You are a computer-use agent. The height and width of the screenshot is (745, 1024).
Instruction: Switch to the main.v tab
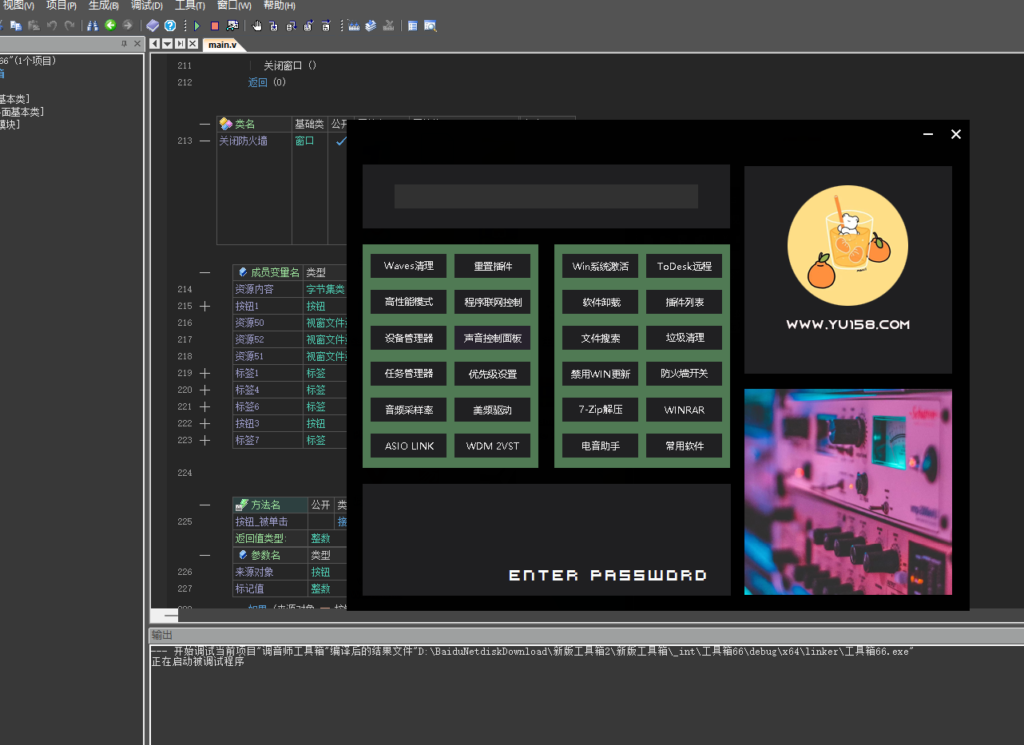pyautogui.click(x=222, y=44)
